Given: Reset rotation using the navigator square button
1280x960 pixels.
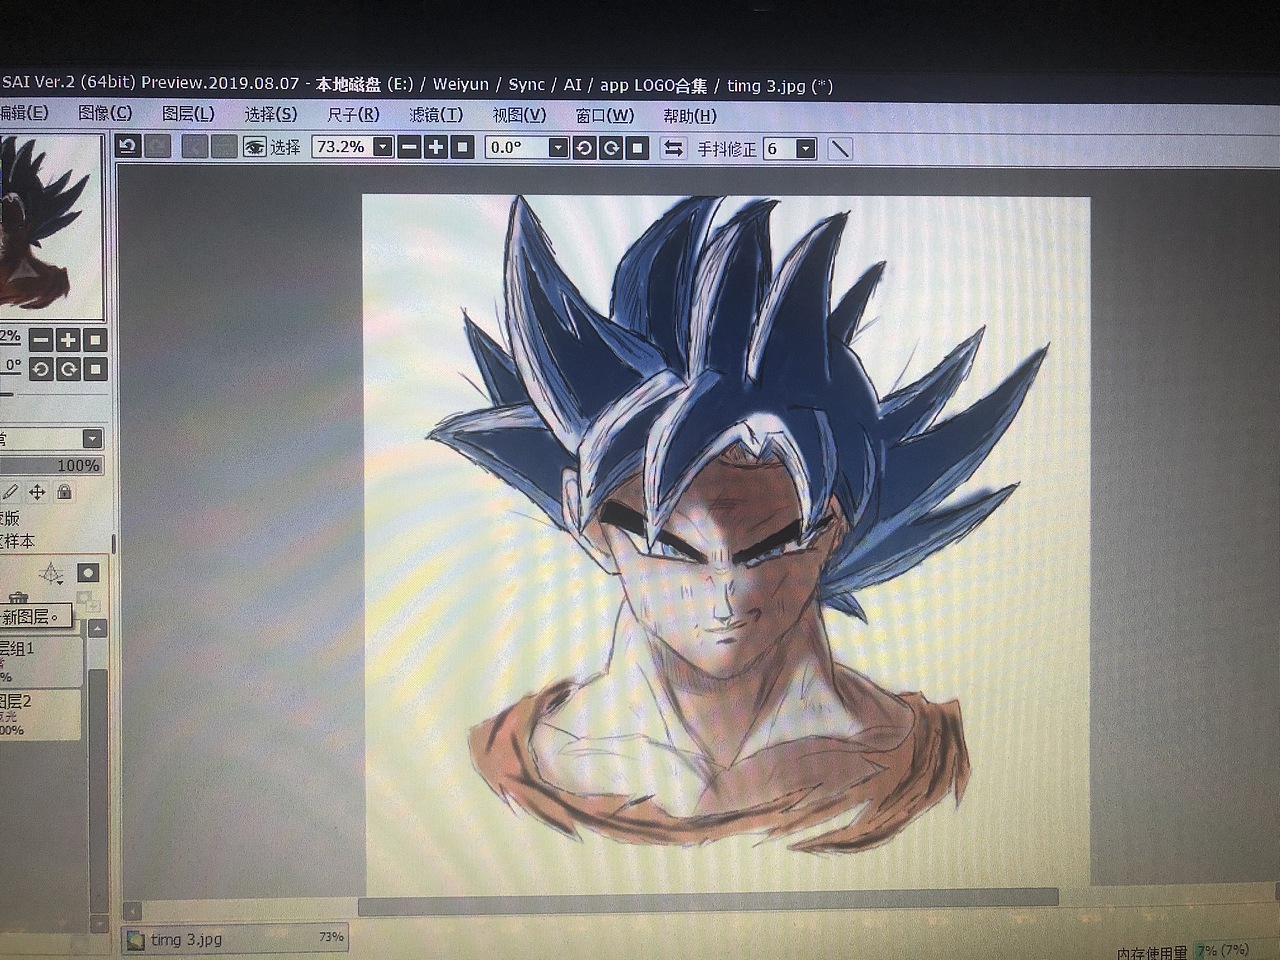Looking at the screenshot, I should click(94, 369).
